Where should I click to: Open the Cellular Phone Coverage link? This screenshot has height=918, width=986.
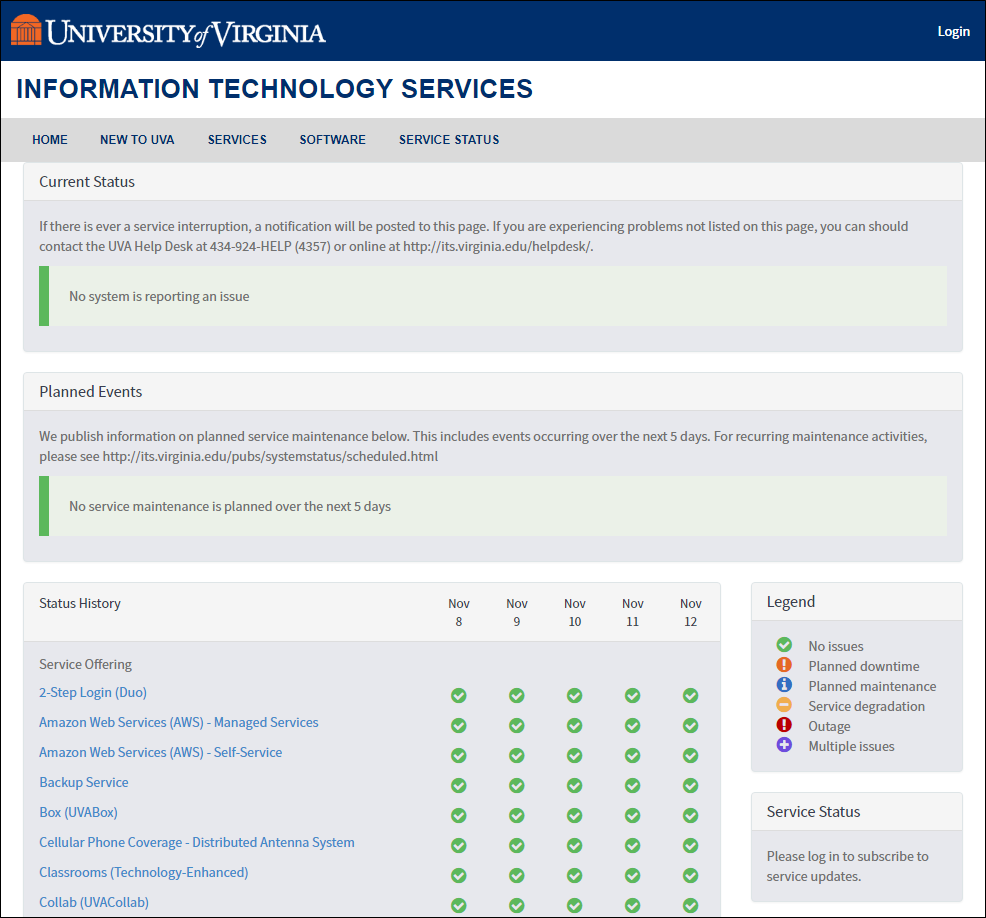point(197,842)
